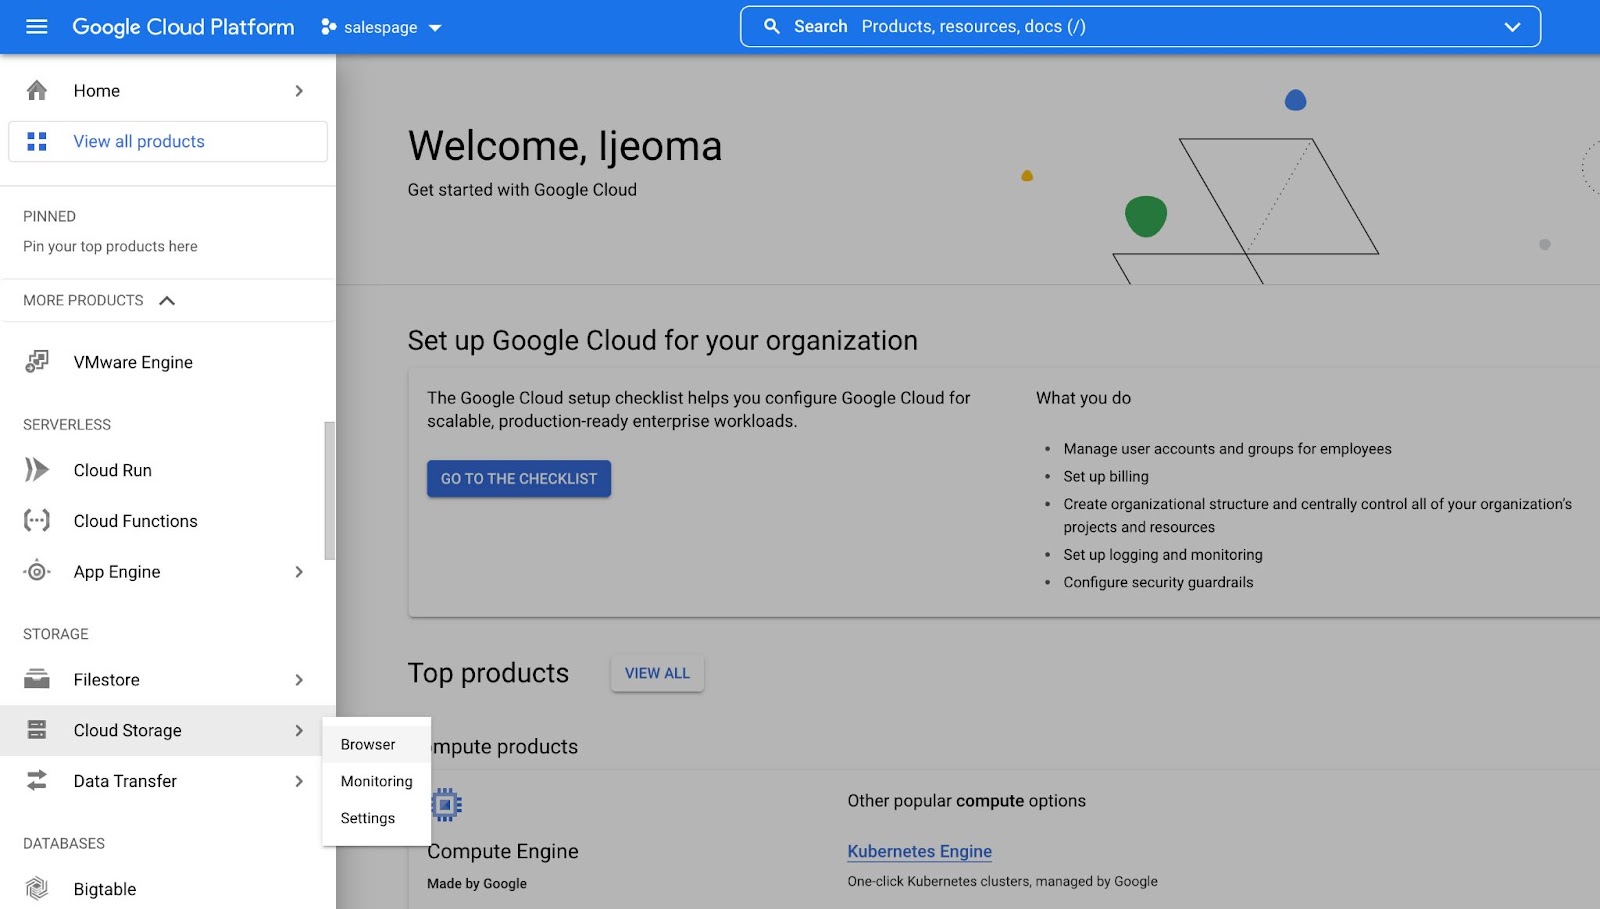Screen dimensions: 1600x909
Task: Click the 'Pin your top products here' text
Action: (110, 246)
